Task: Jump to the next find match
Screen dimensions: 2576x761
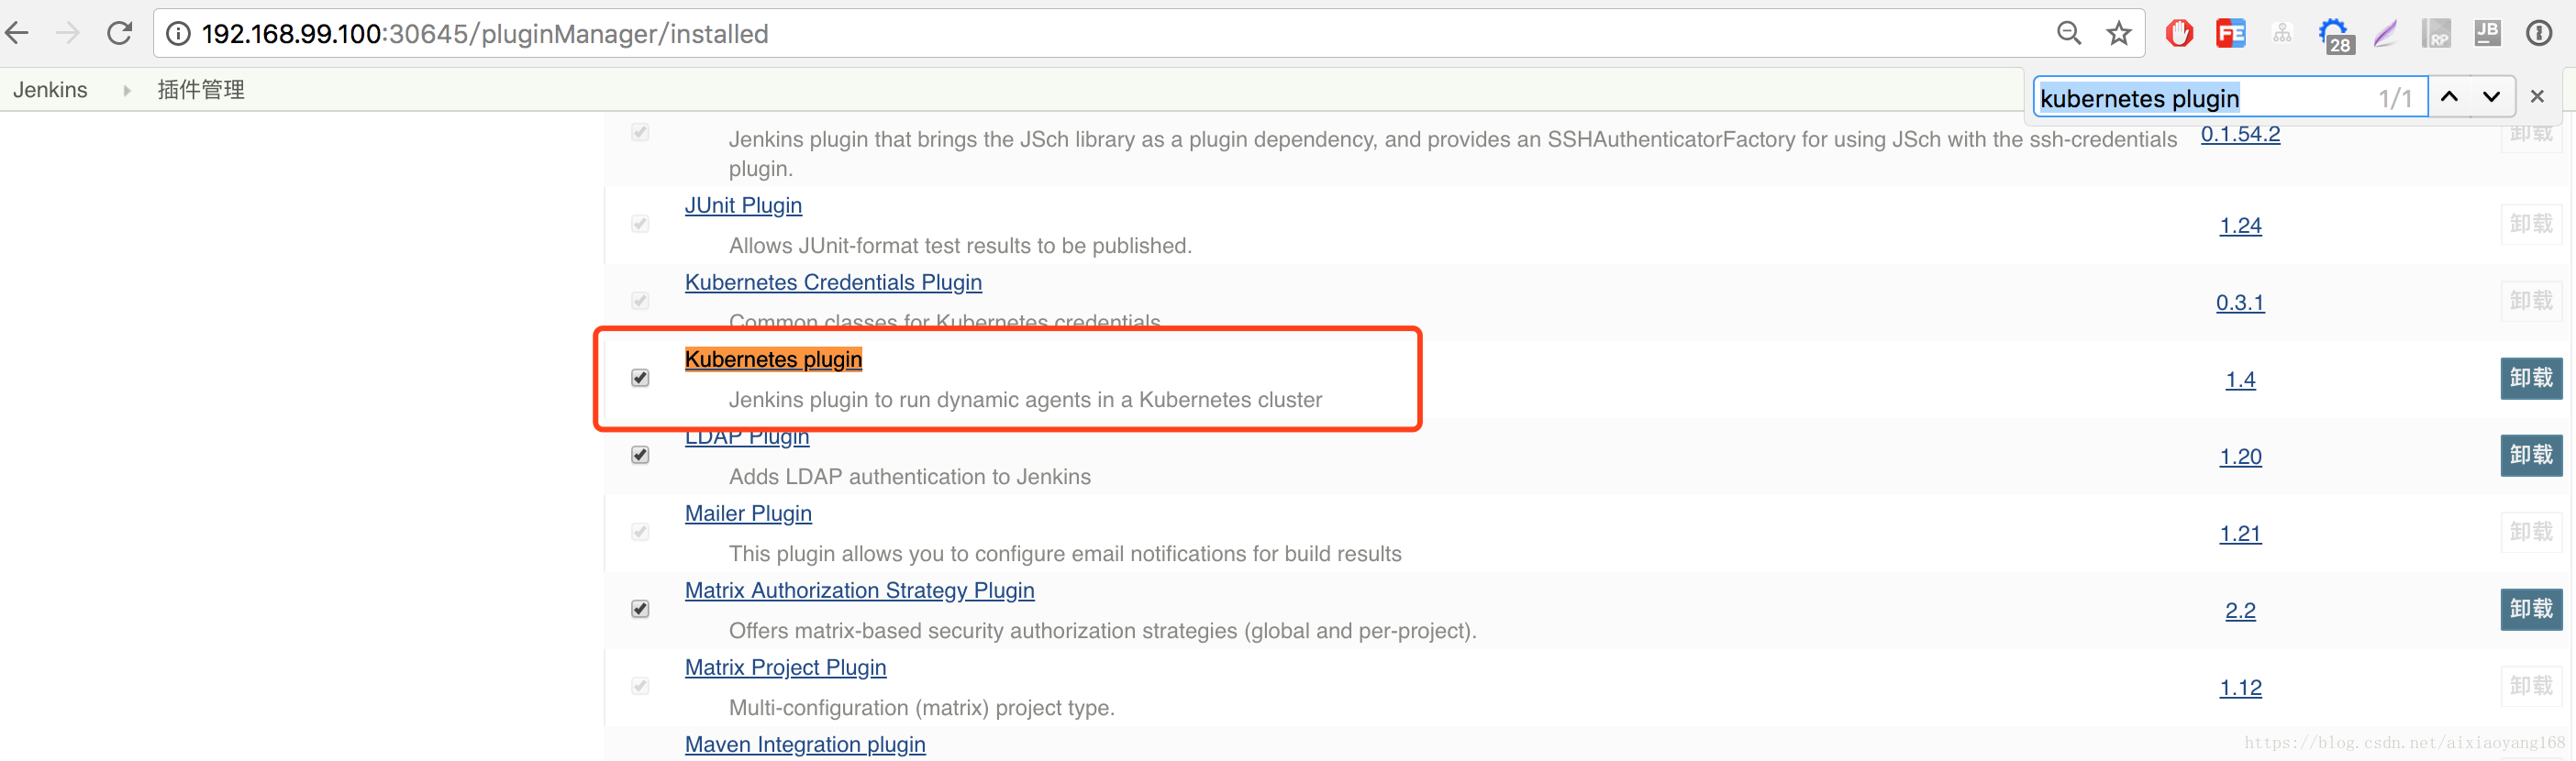Action: [x=2491, y=97]
